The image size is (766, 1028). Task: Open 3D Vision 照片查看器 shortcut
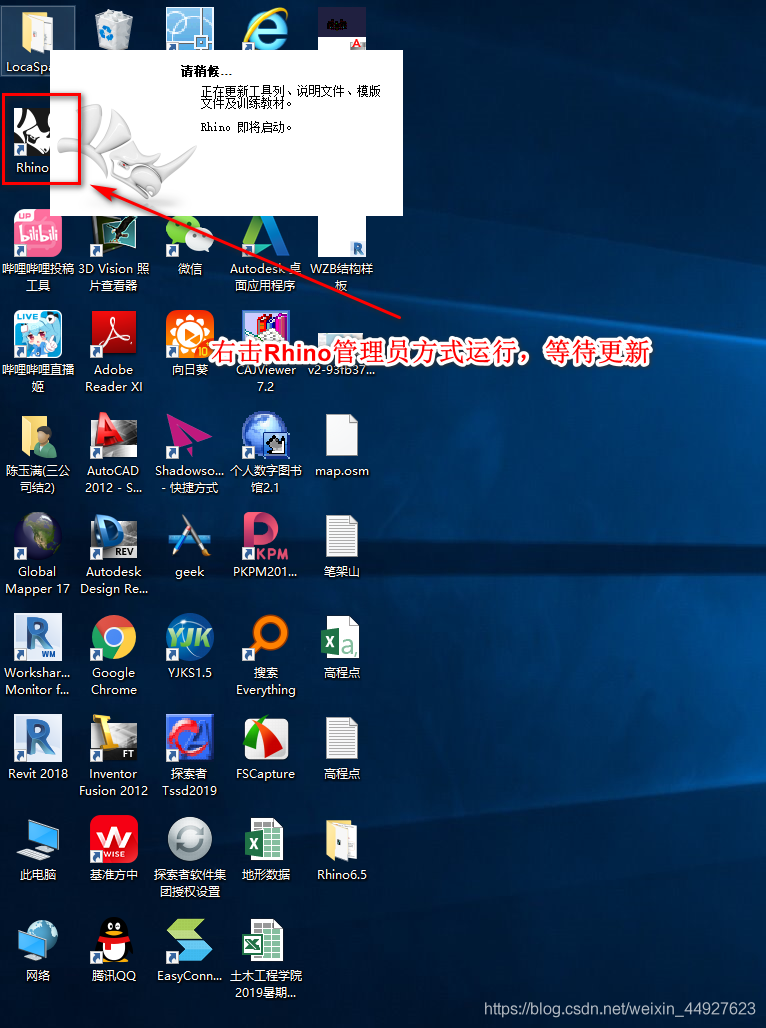[x=113, y=252]
